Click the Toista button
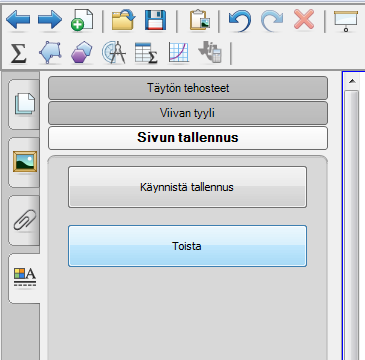Viewport: 365px width, 360px height. (187, 246)
